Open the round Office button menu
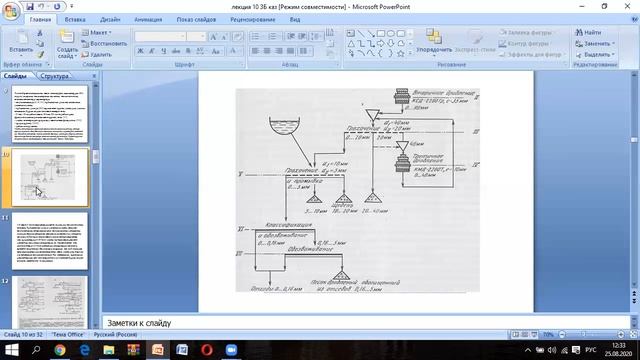This screenshot has height=360, width=640. click(11, 11)
